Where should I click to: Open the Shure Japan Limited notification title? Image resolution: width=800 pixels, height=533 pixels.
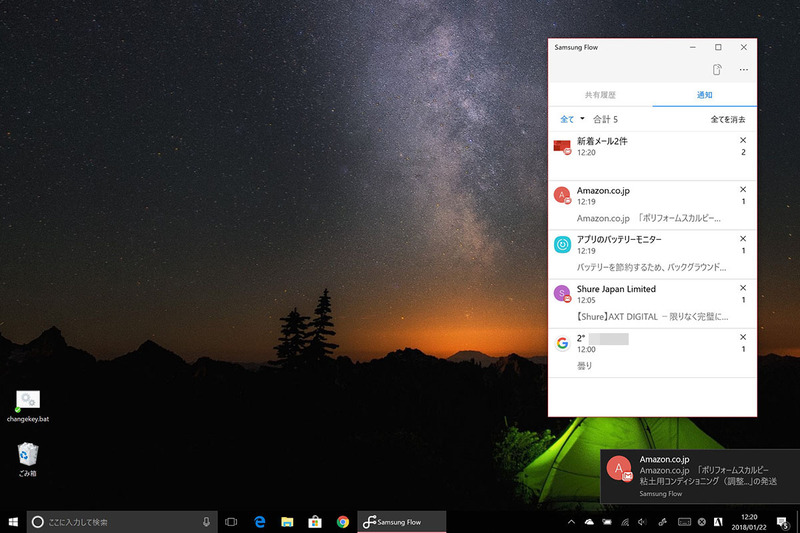coord(616,289)
